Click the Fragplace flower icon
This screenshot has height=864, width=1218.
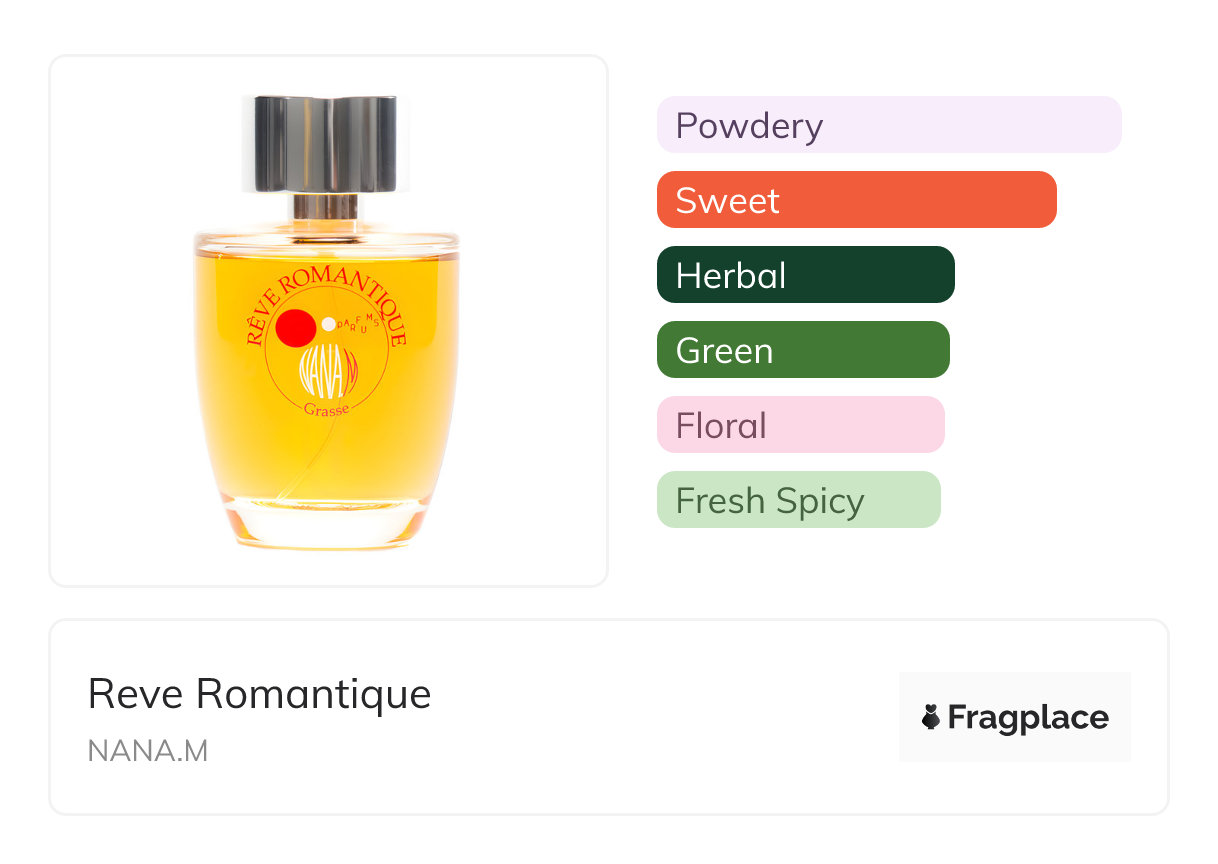click(931, 717)
